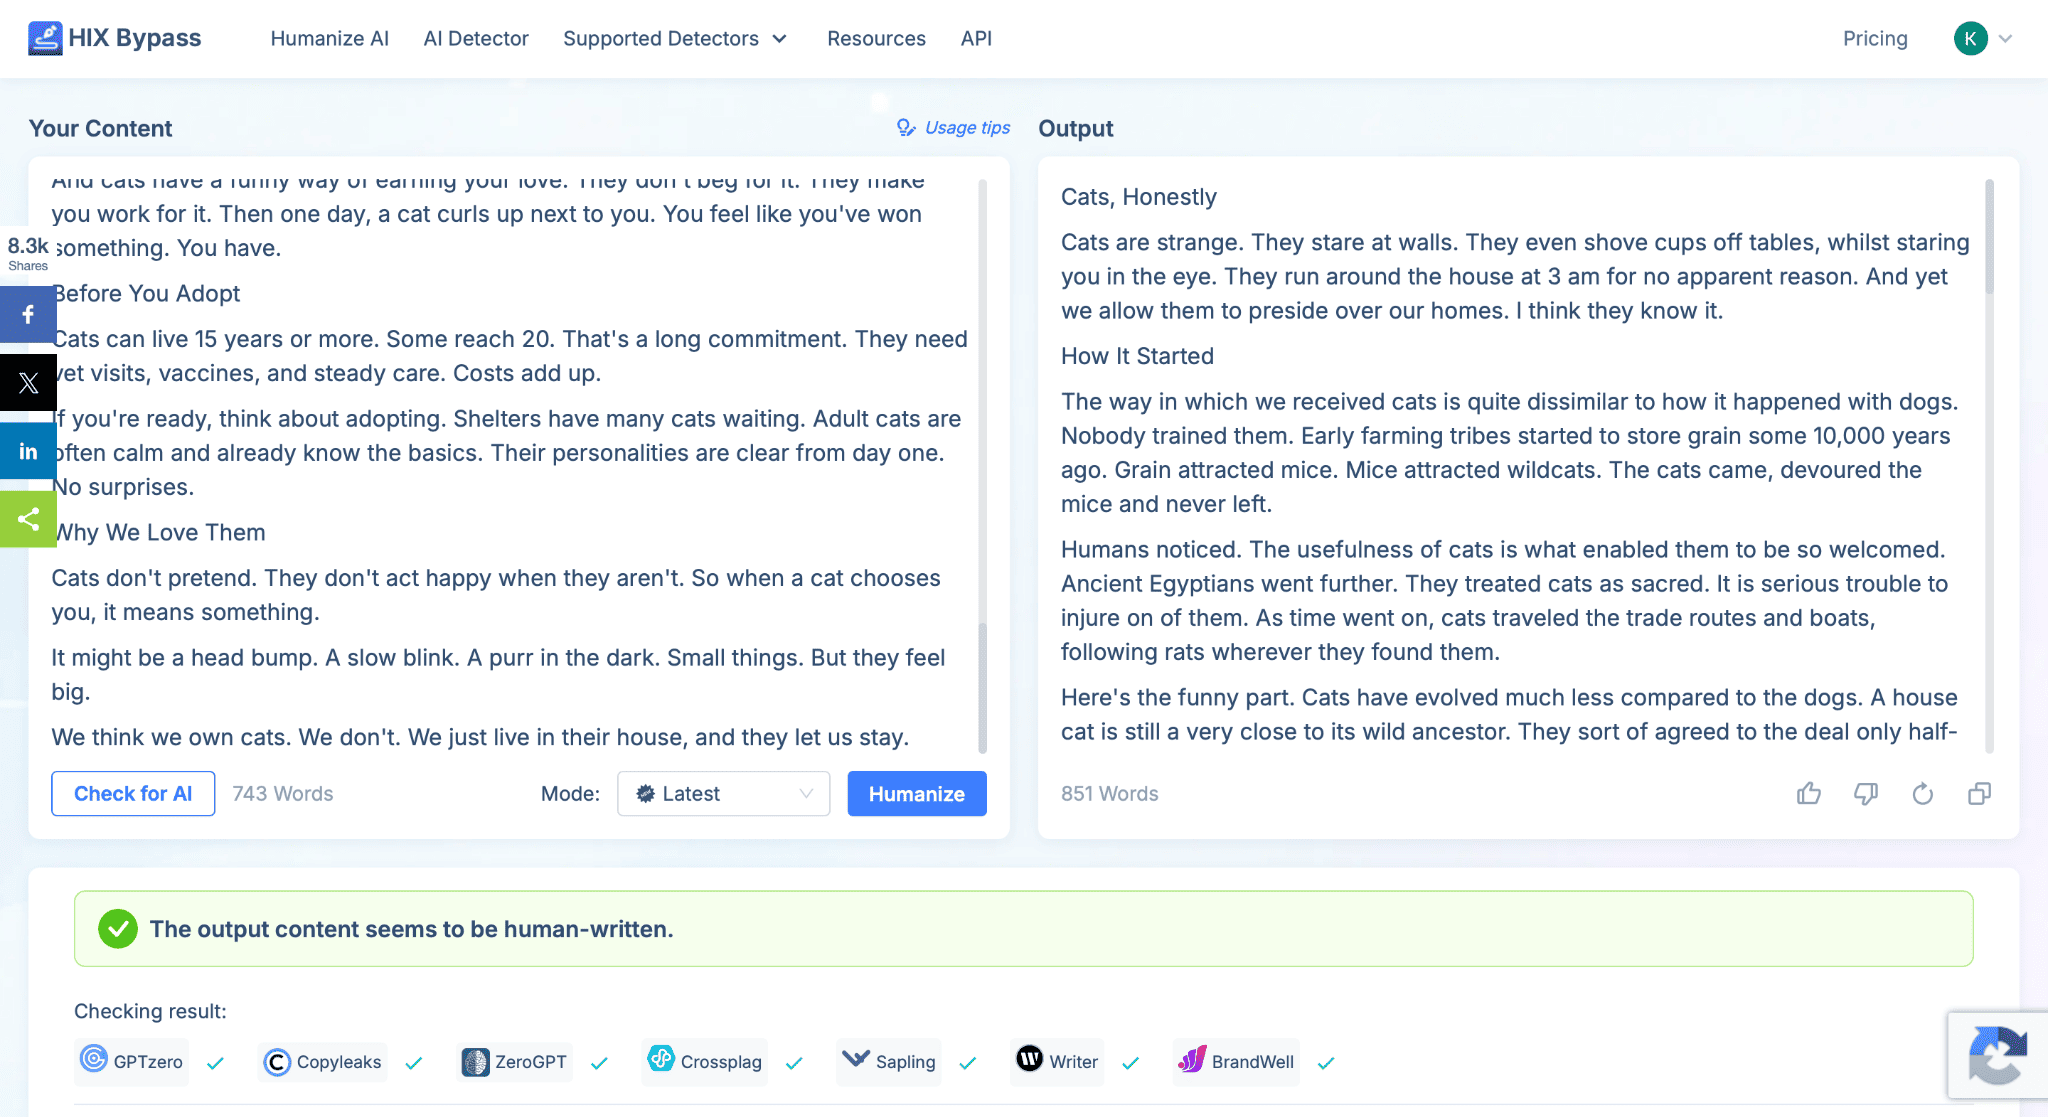Viewport: 2048px width, 1118px height.
Task: Click the ZeroGPT detector badge
Action: pos(514,1061)
